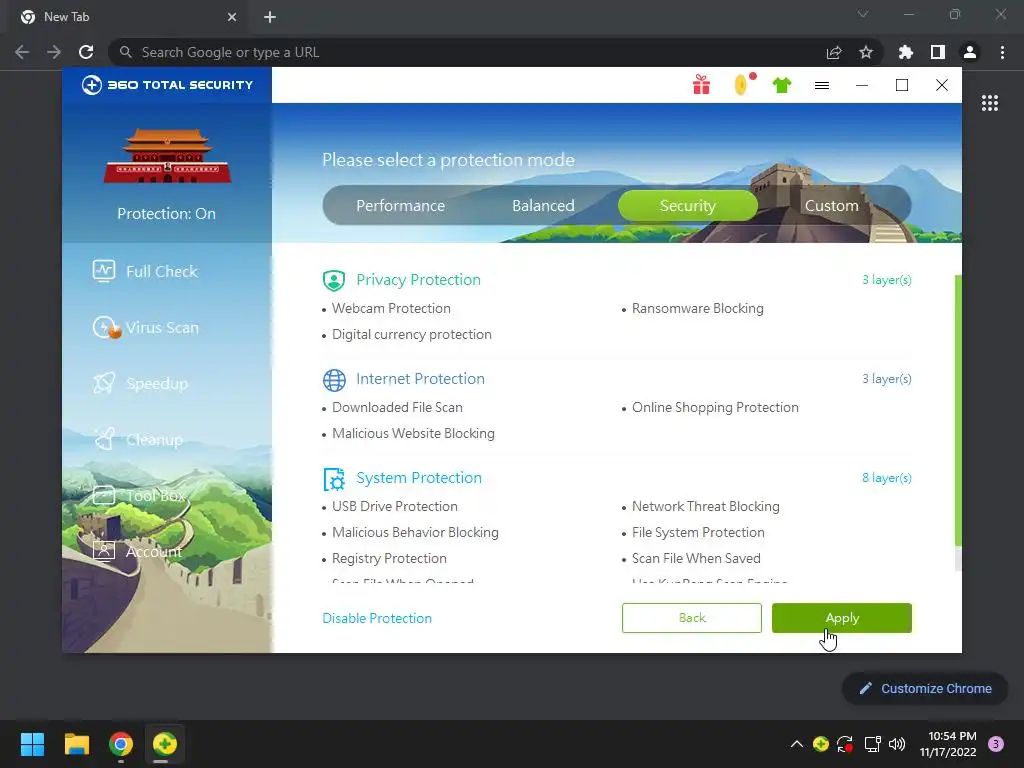This screenshot has height=768, width=1024.
Task: Click Protection: On status text
Action: 167,214
